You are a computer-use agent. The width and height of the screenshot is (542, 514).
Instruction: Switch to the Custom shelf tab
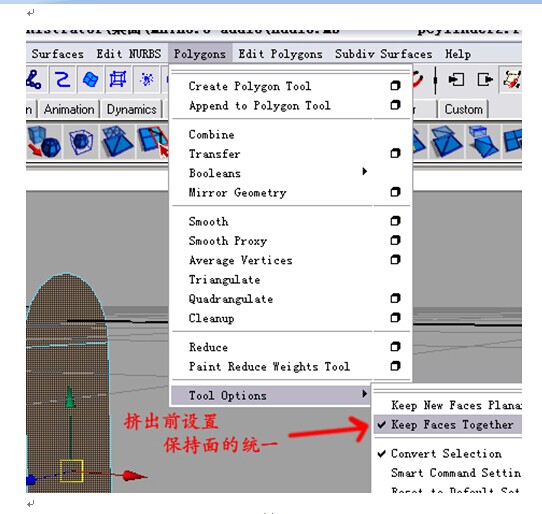463,110
